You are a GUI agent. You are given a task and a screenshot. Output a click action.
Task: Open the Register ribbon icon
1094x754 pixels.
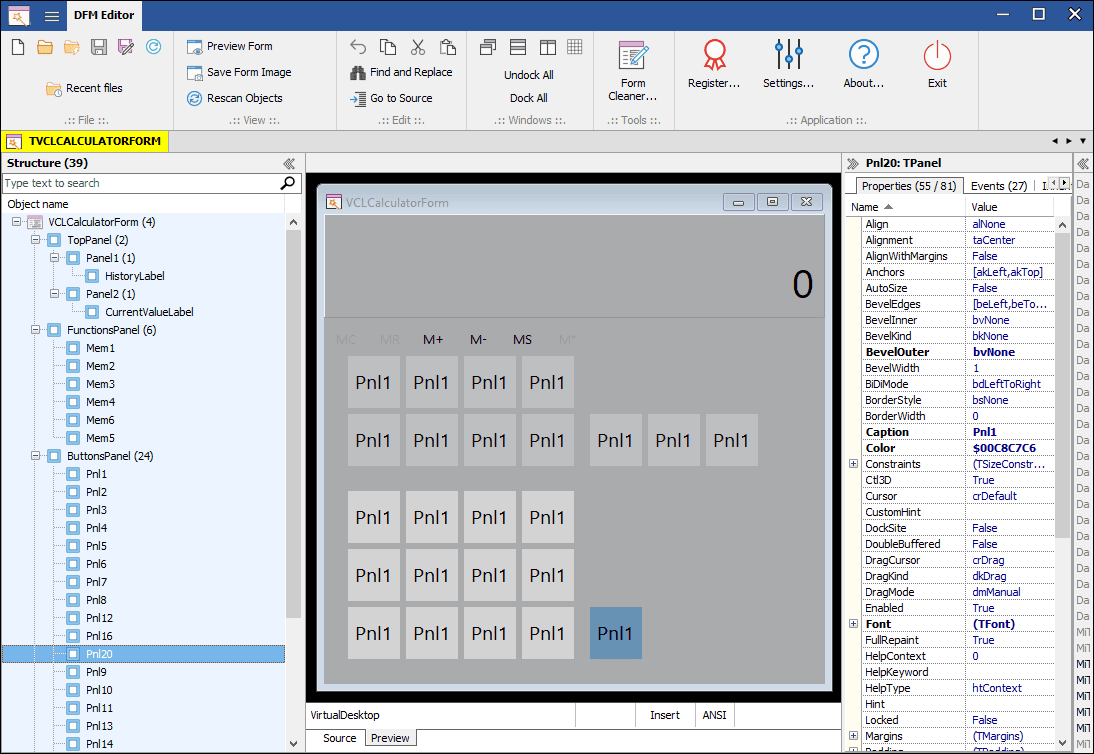tap(714, 54)
